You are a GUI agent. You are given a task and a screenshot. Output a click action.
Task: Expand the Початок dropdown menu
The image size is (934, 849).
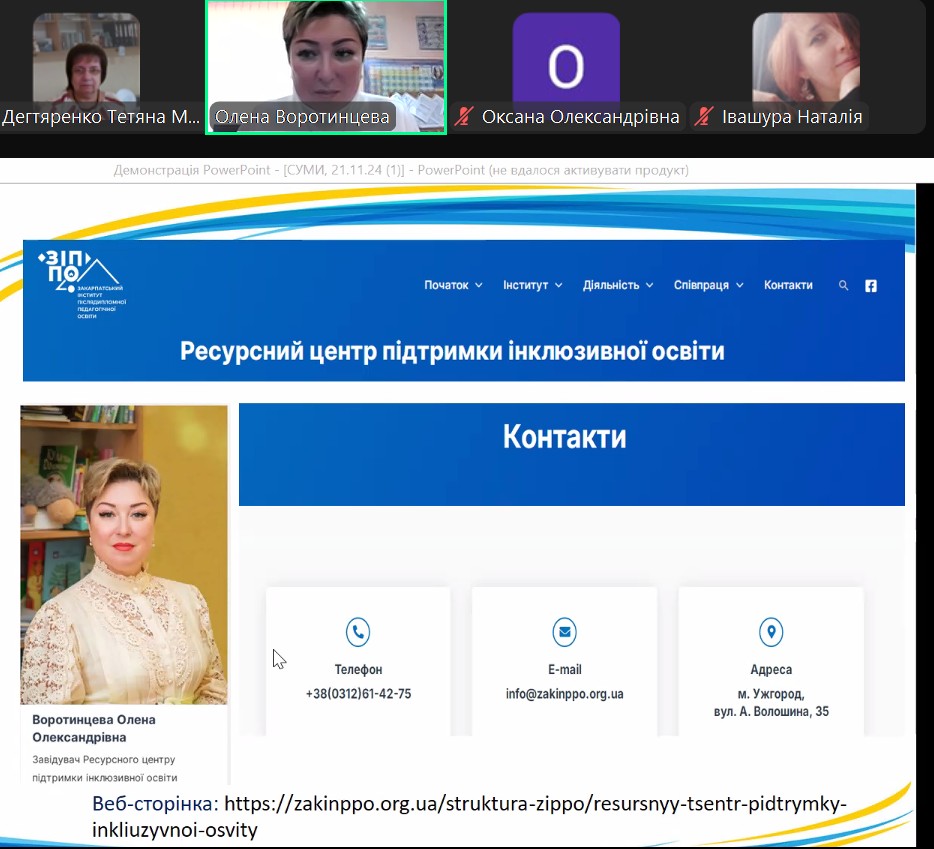tap(453, 286)
